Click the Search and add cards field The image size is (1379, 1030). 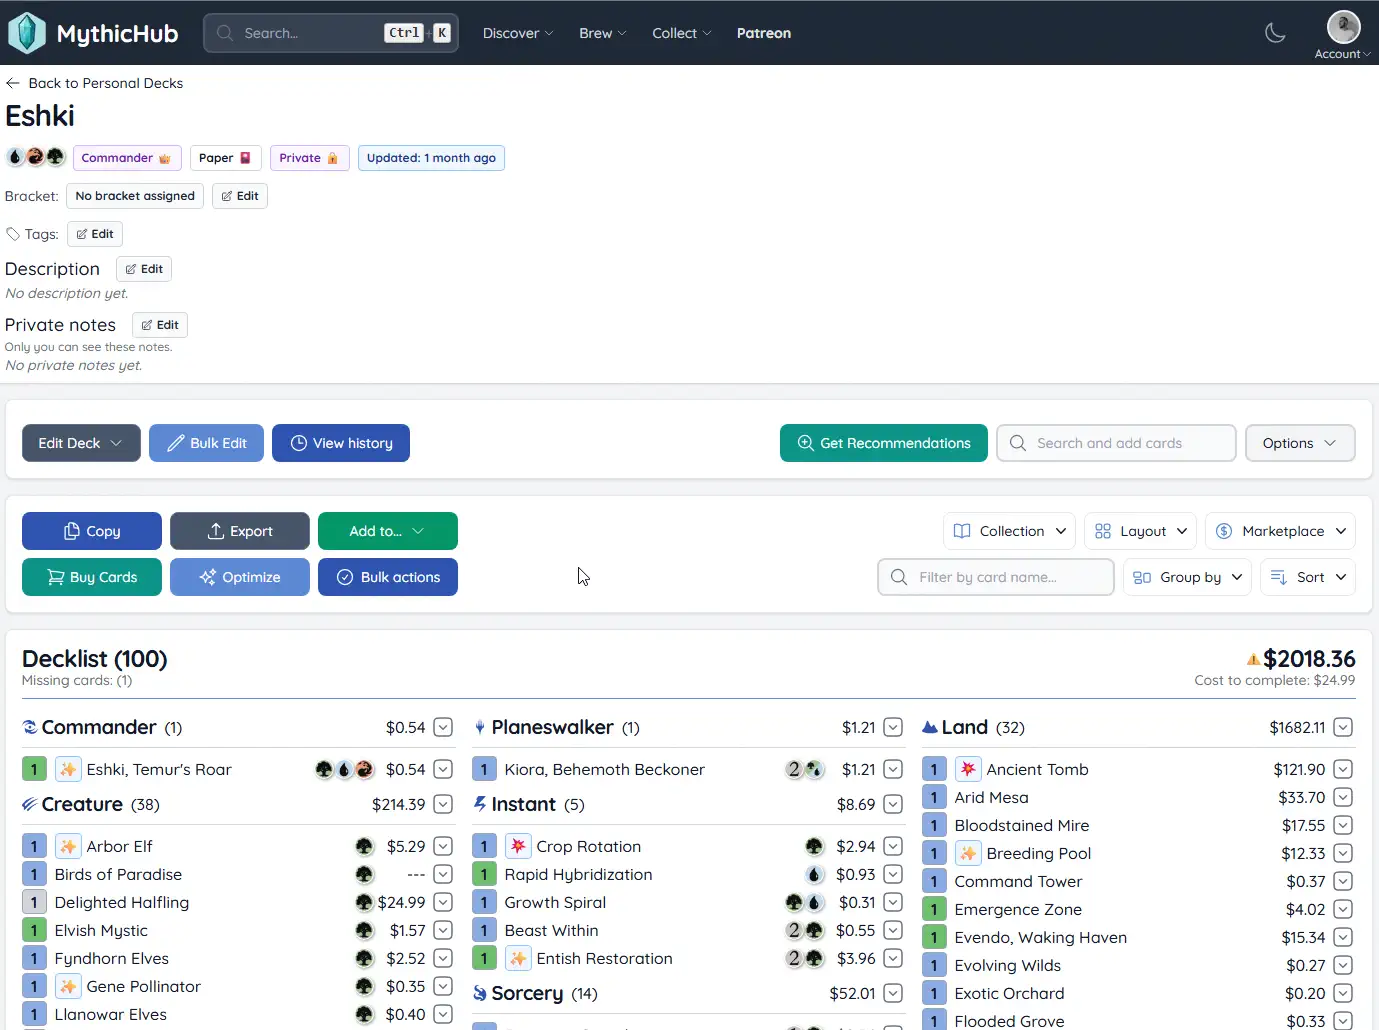click(1116, 443)
